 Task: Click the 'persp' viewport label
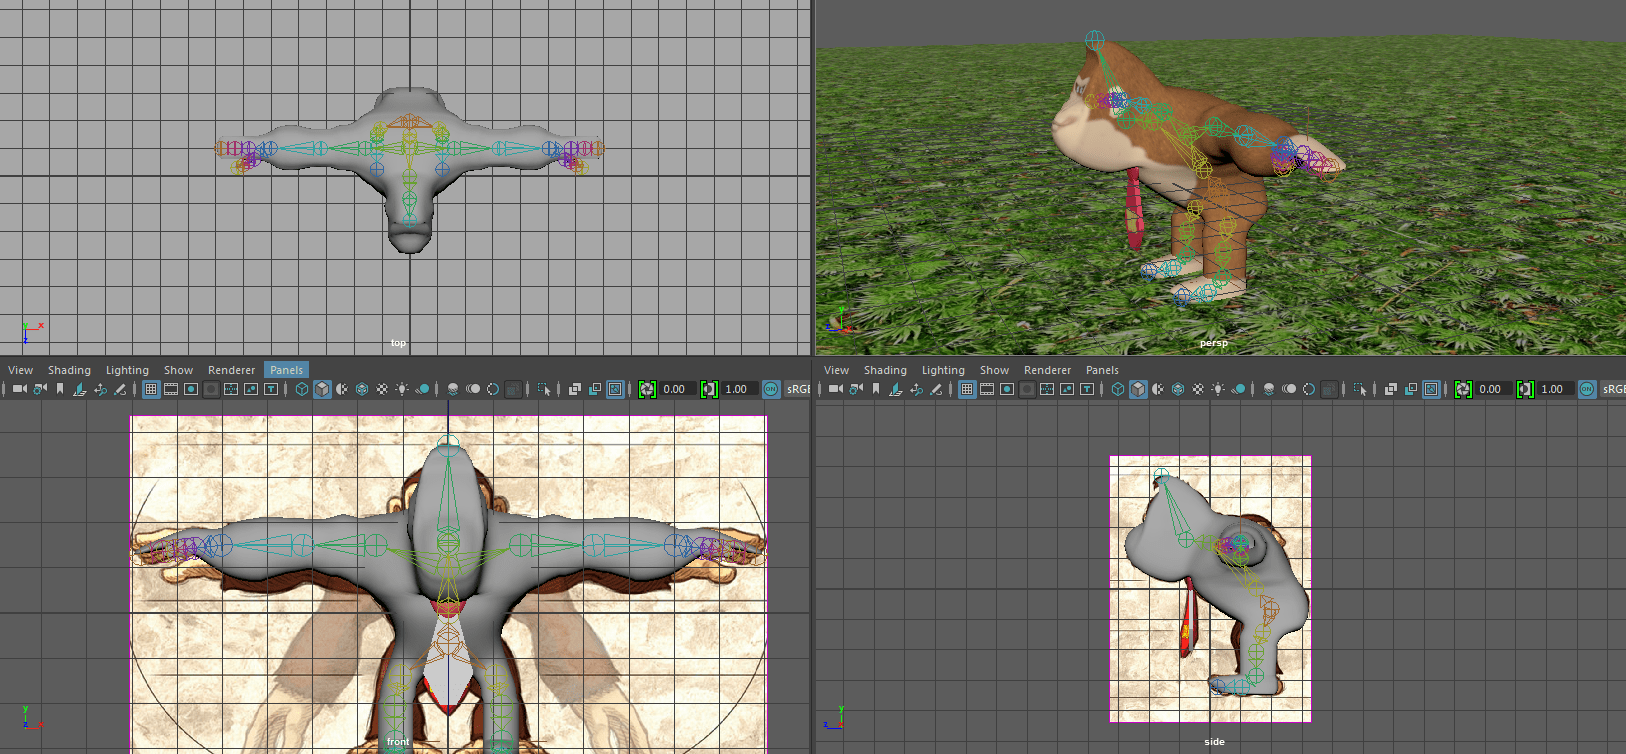(1213, 343)
